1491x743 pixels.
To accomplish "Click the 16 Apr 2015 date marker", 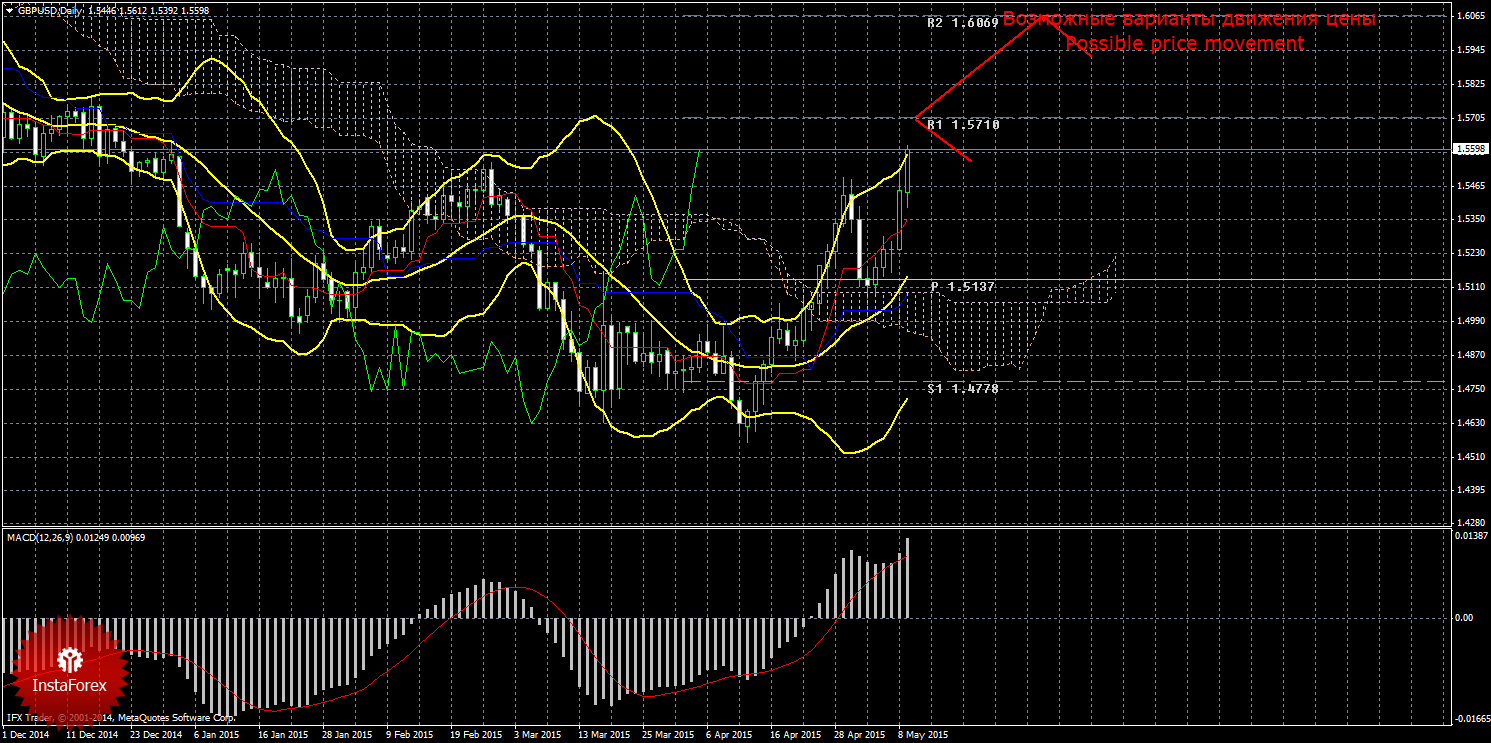I will [x=795, y=734].
